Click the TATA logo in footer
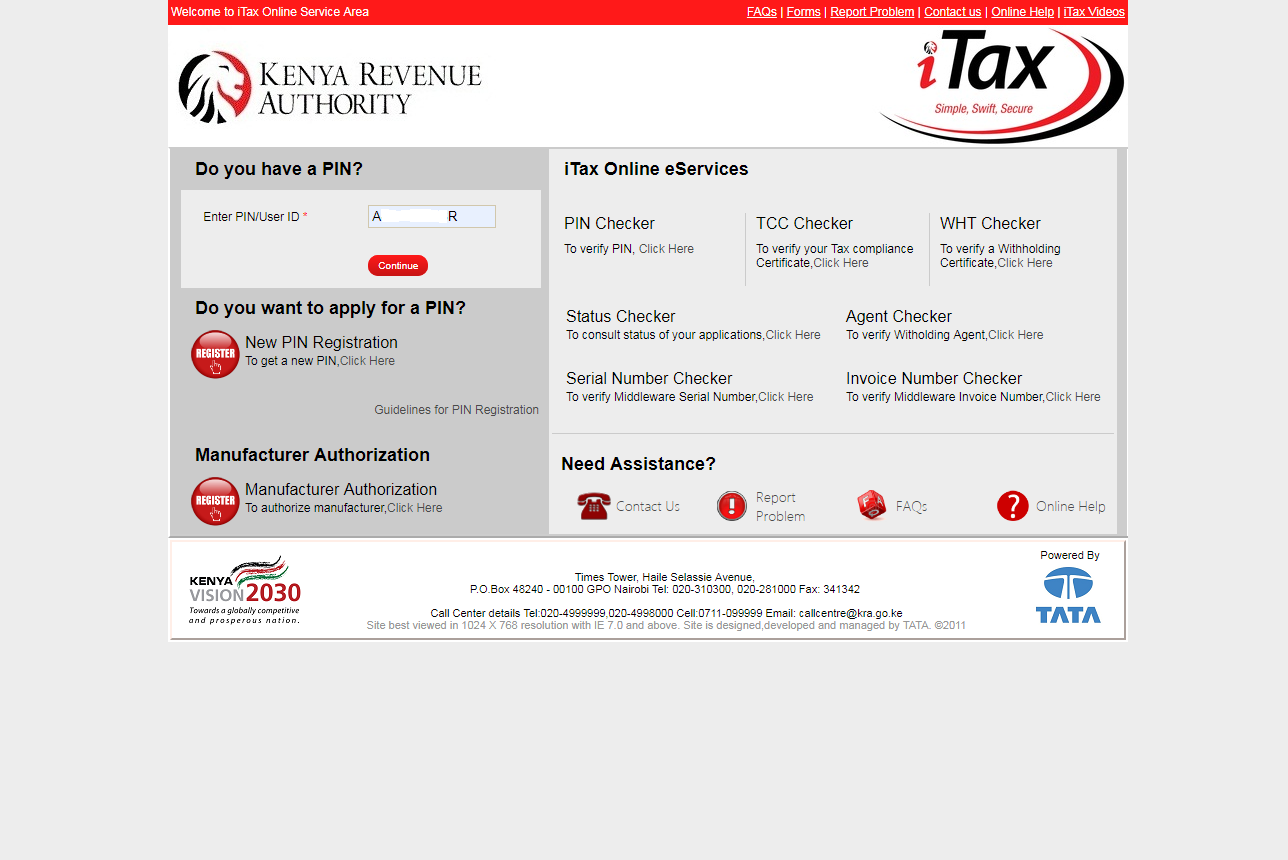The image size is (1288, 860). (1068, 595)
